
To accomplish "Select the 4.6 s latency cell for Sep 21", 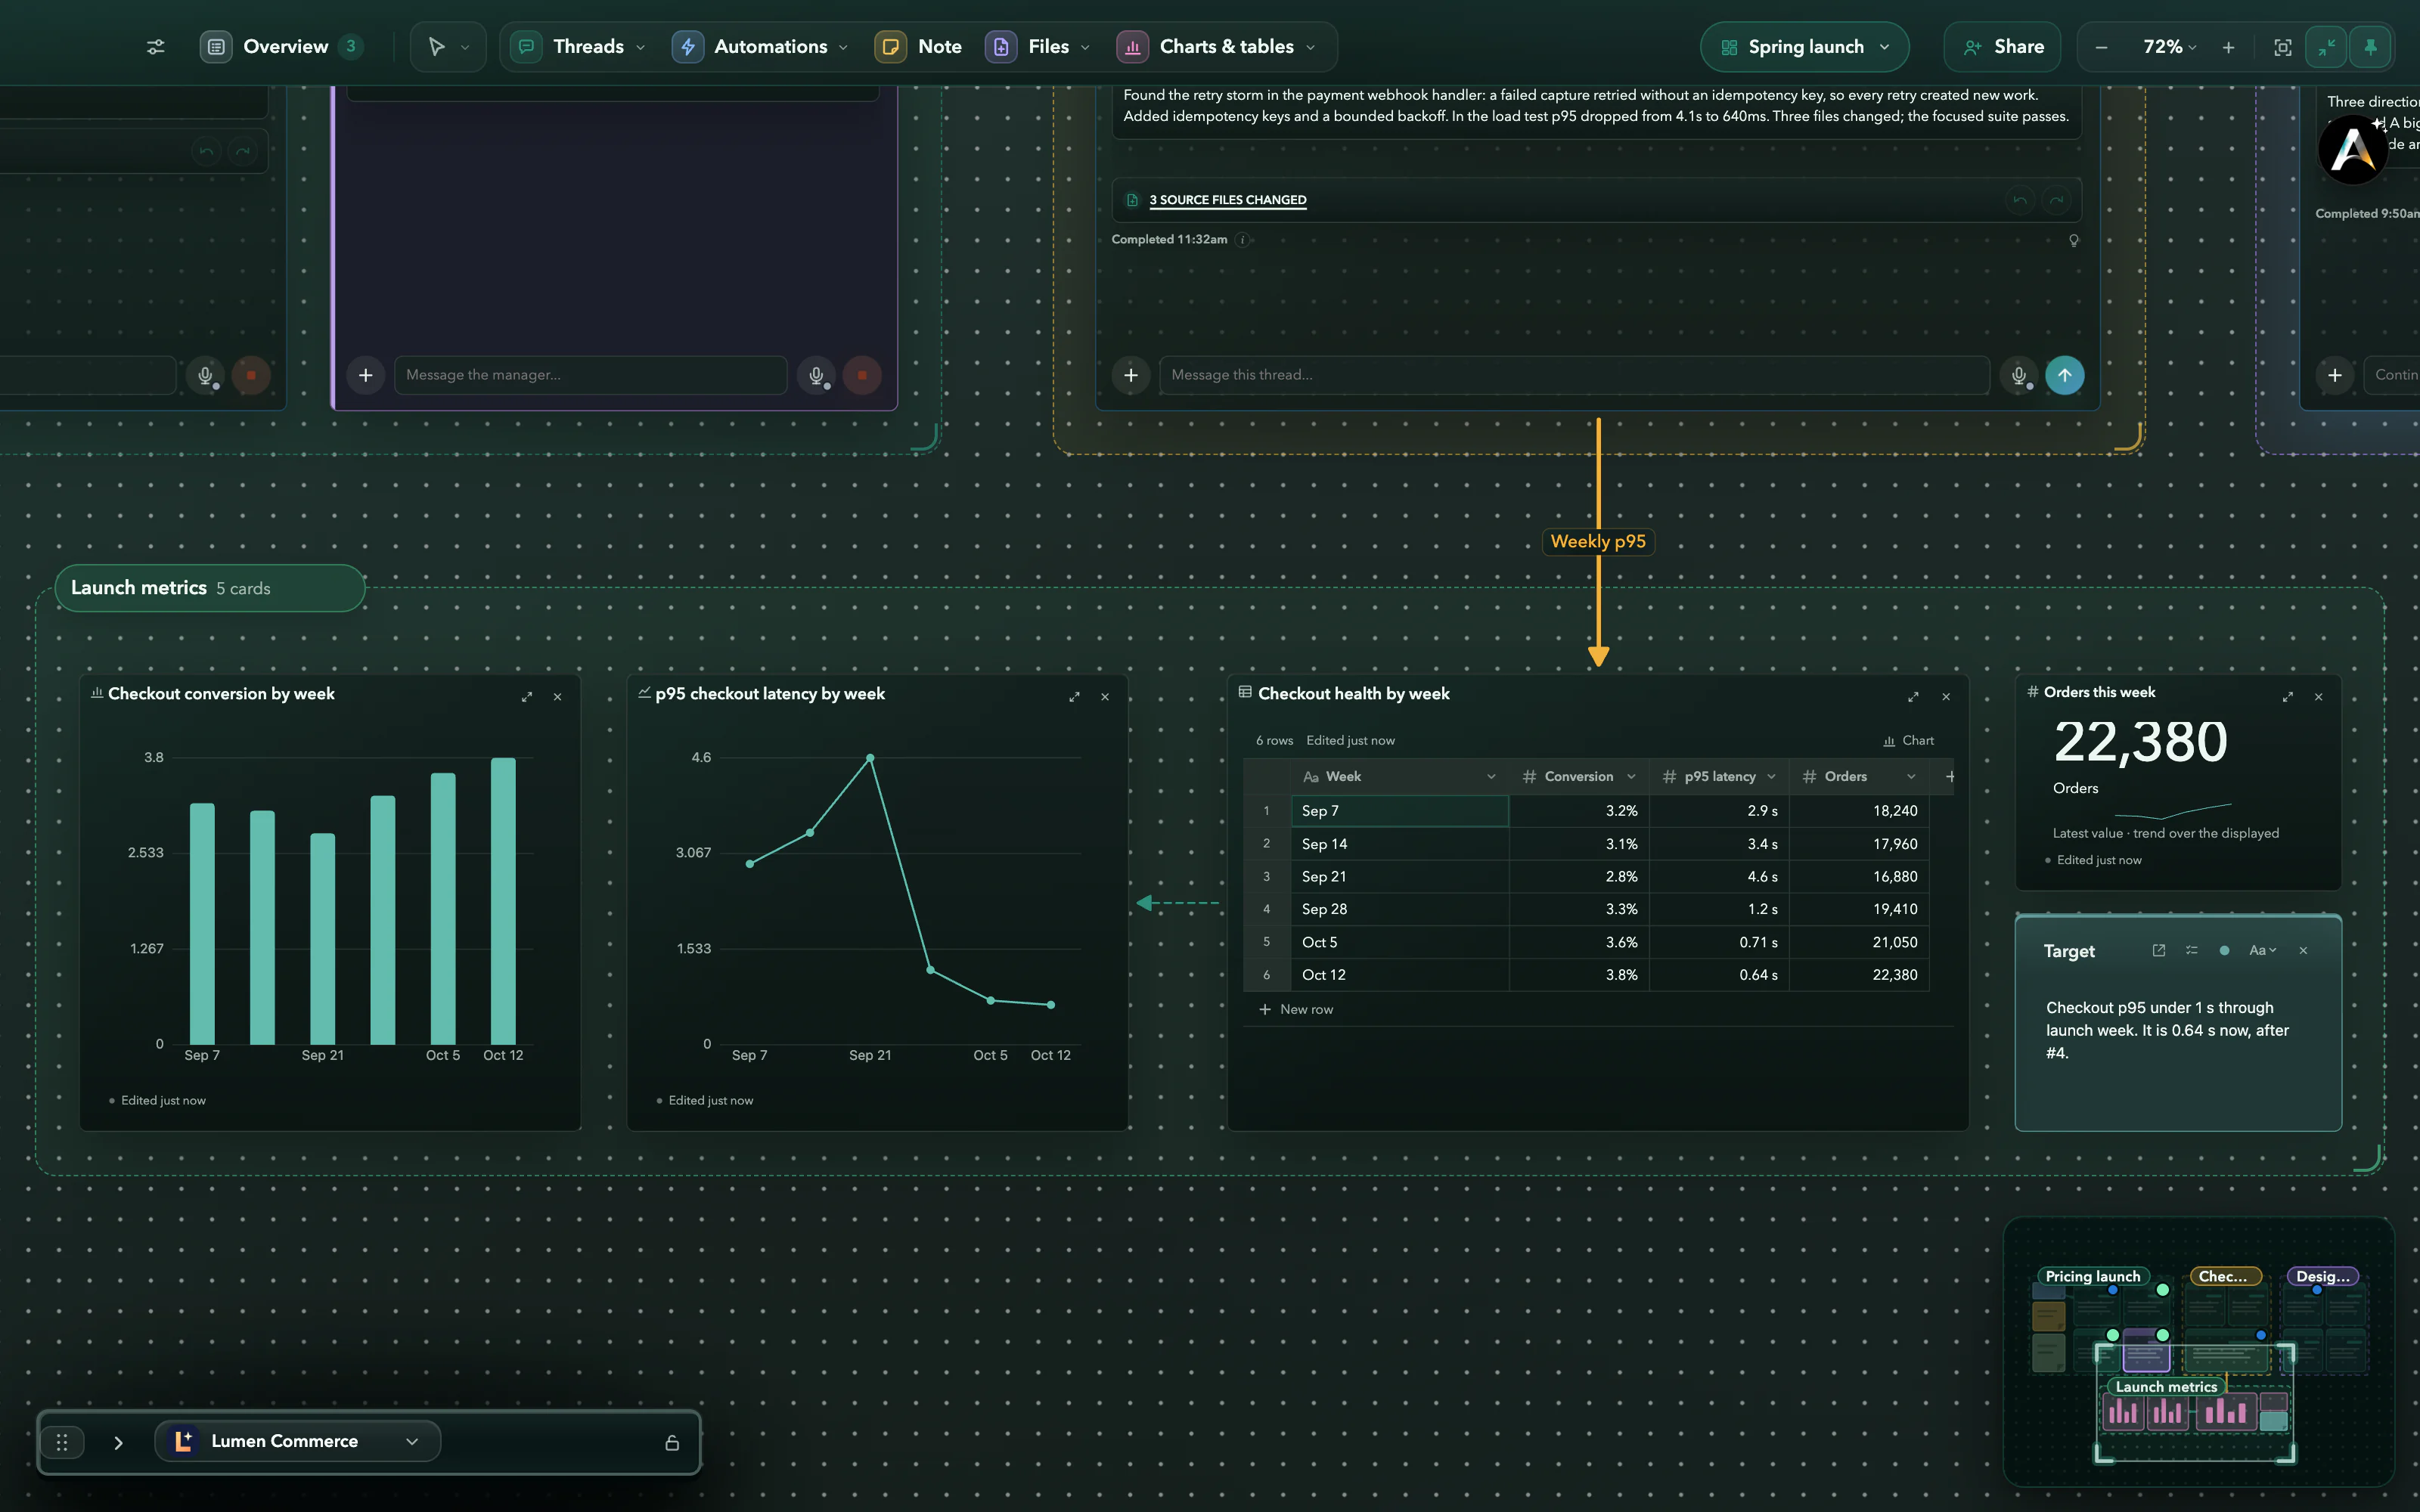I will click(1719, 877).
